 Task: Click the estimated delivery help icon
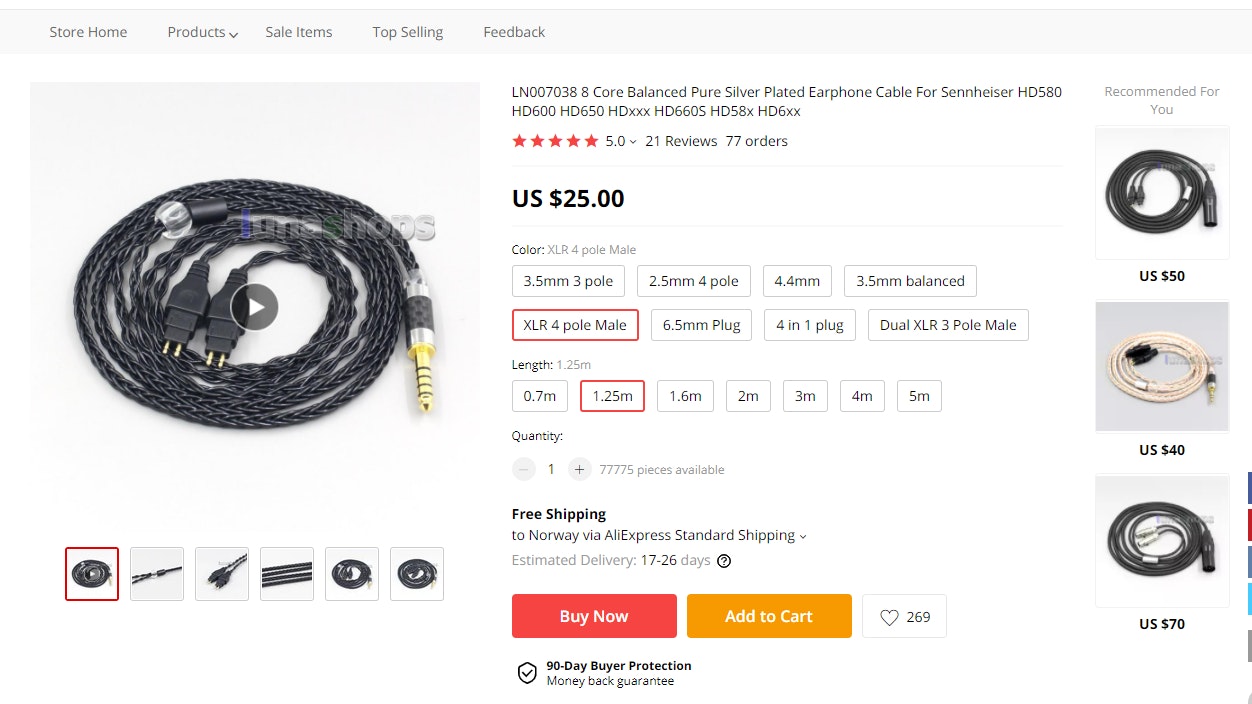point(724,561)
